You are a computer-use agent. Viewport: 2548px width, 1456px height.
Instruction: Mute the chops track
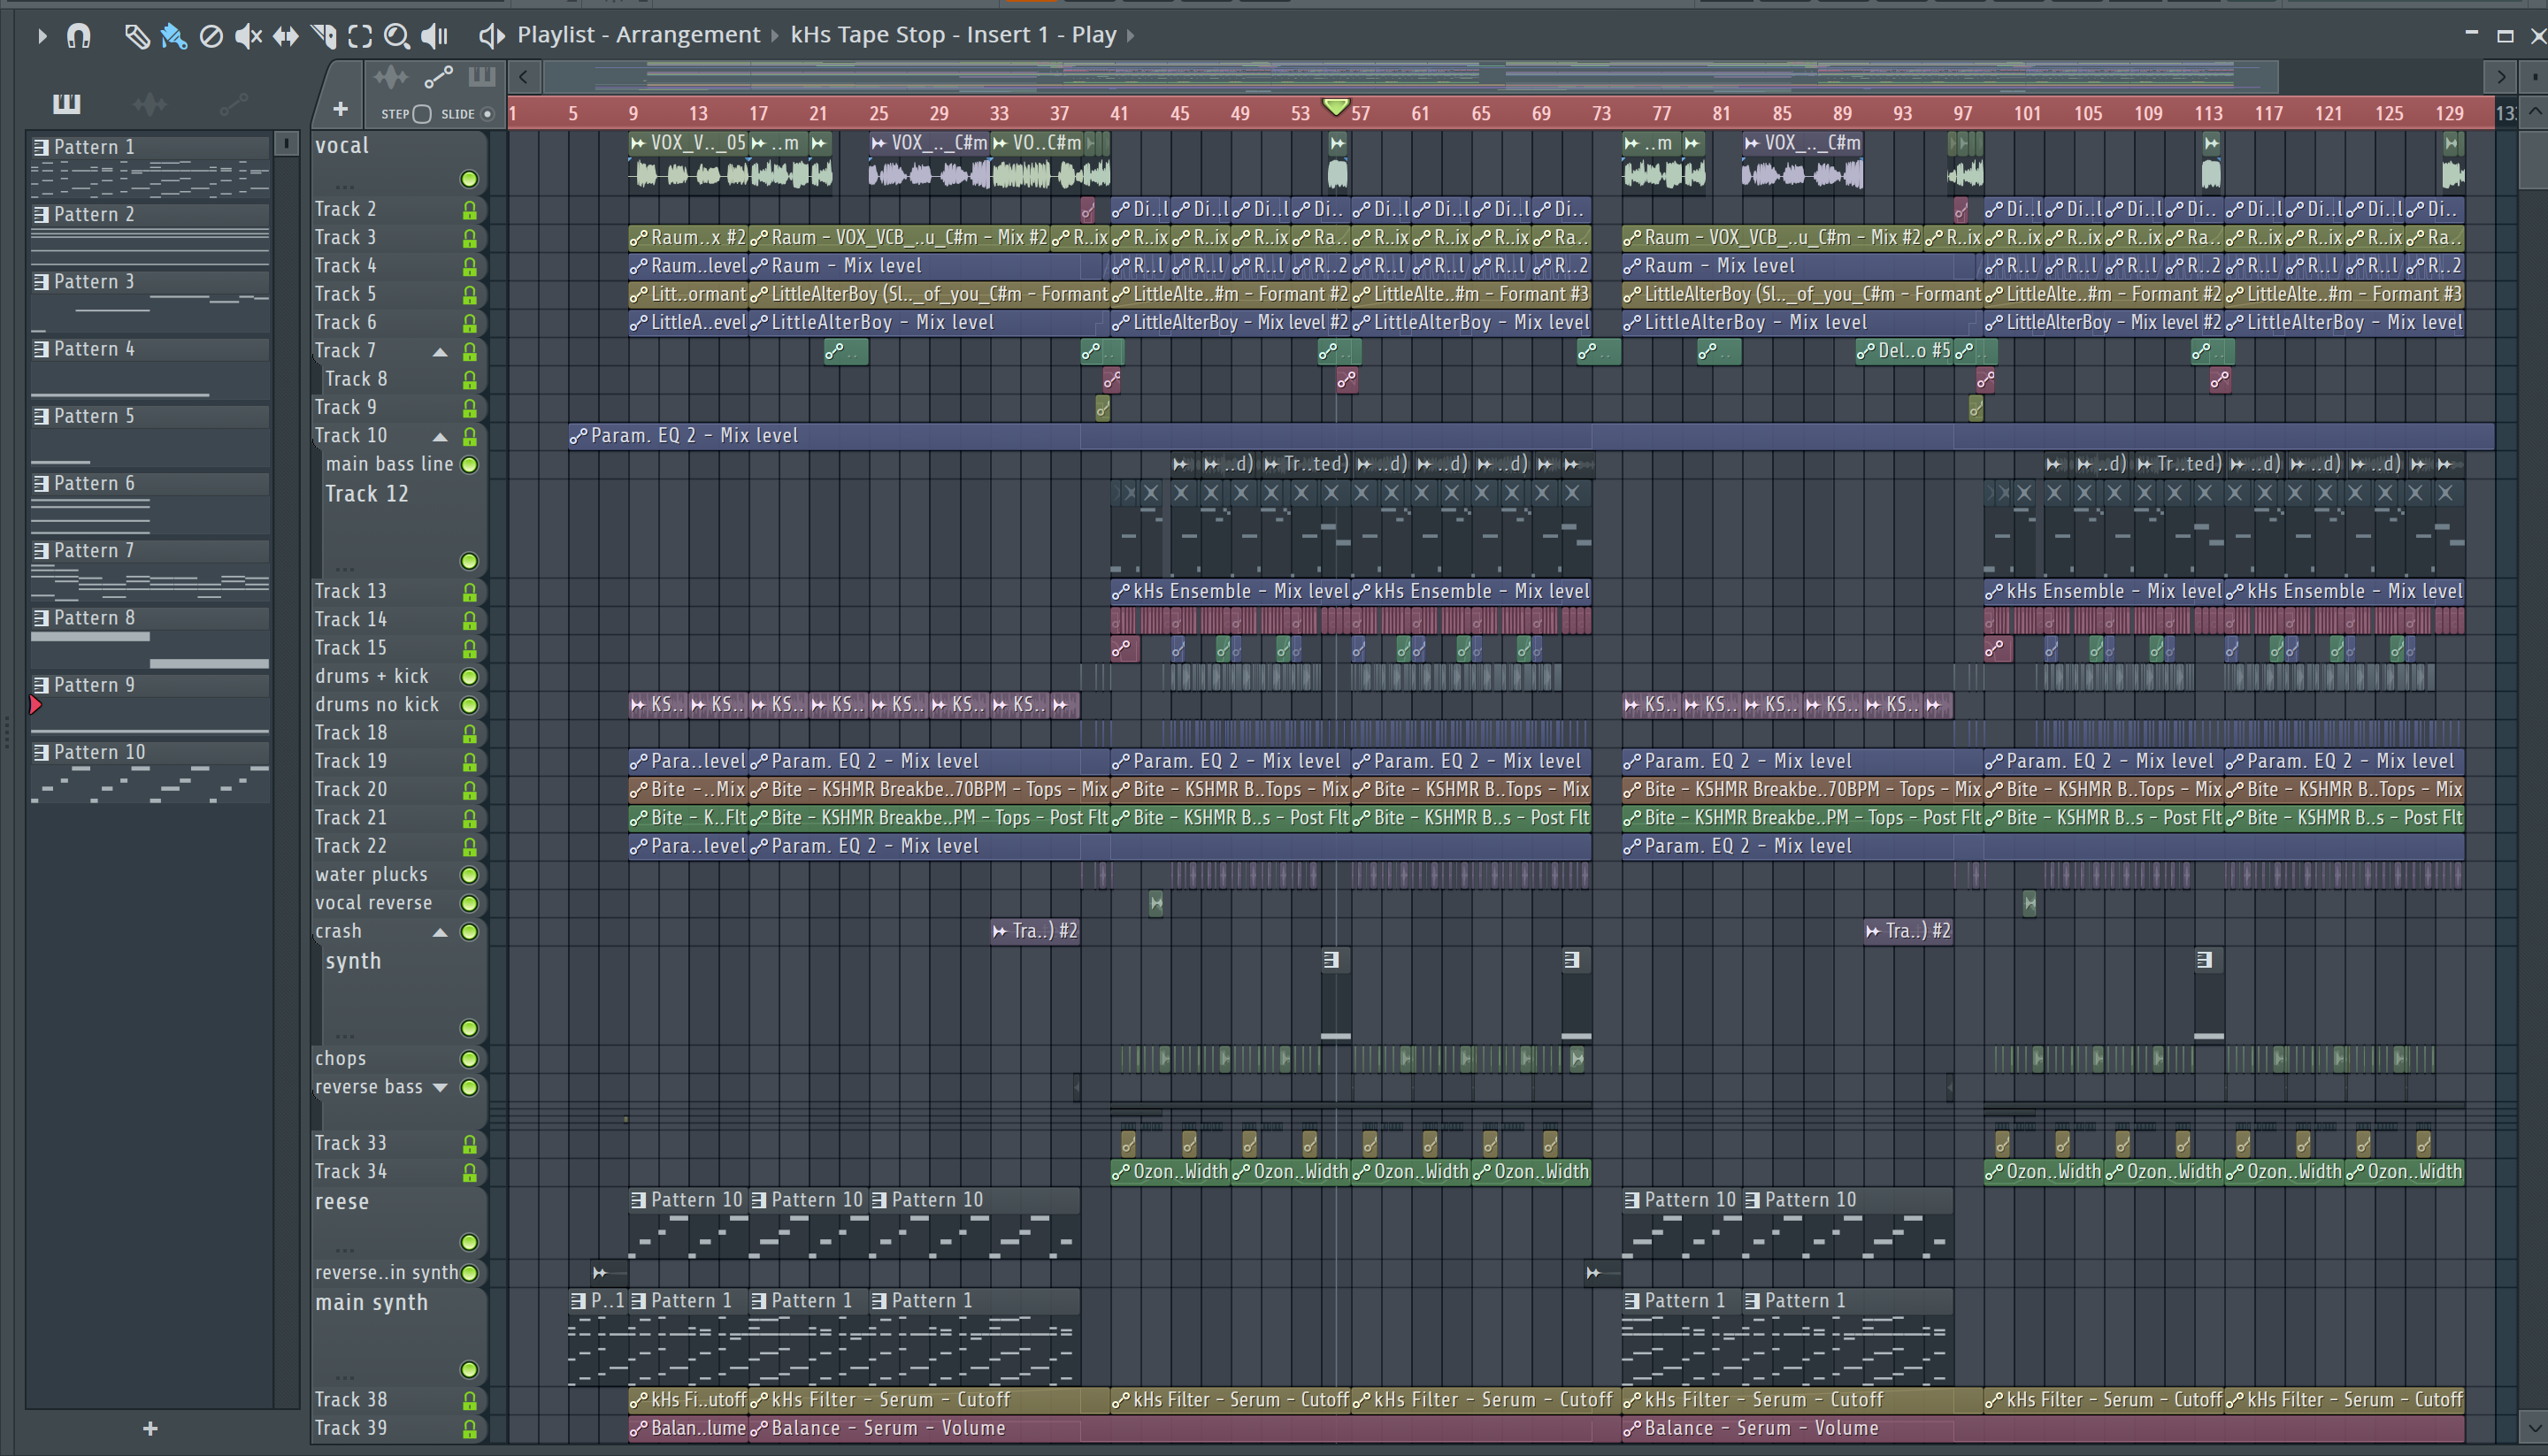point(468,1059)
